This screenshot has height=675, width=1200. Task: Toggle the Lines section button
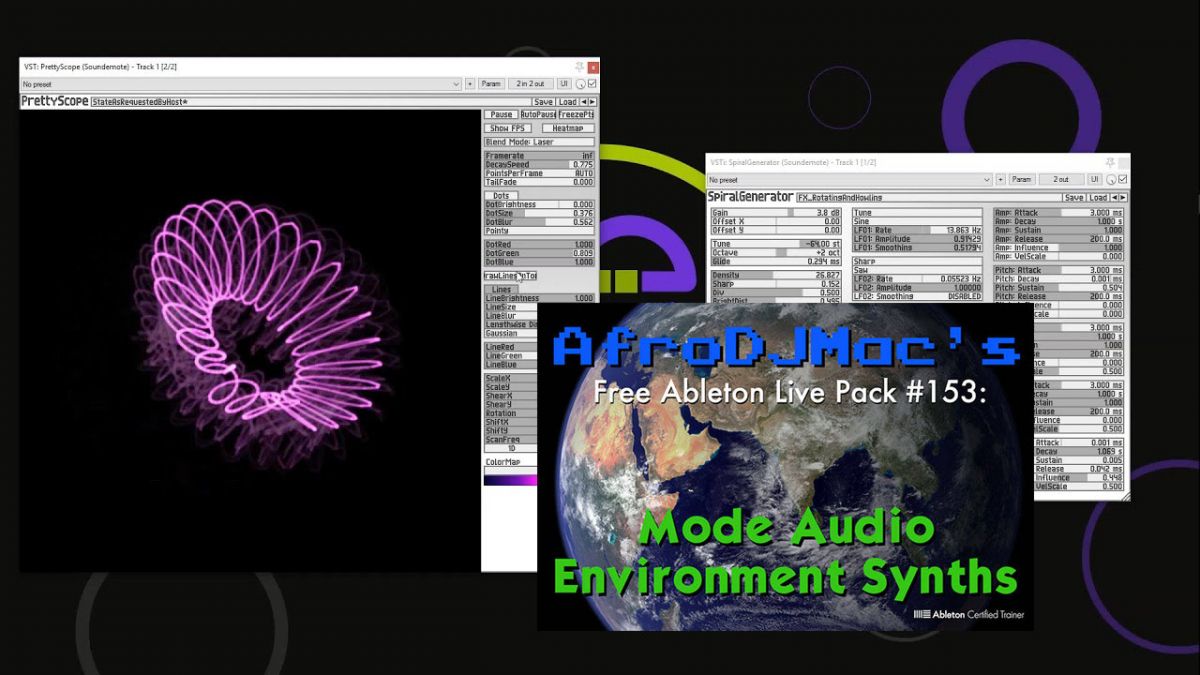point(502,290)
